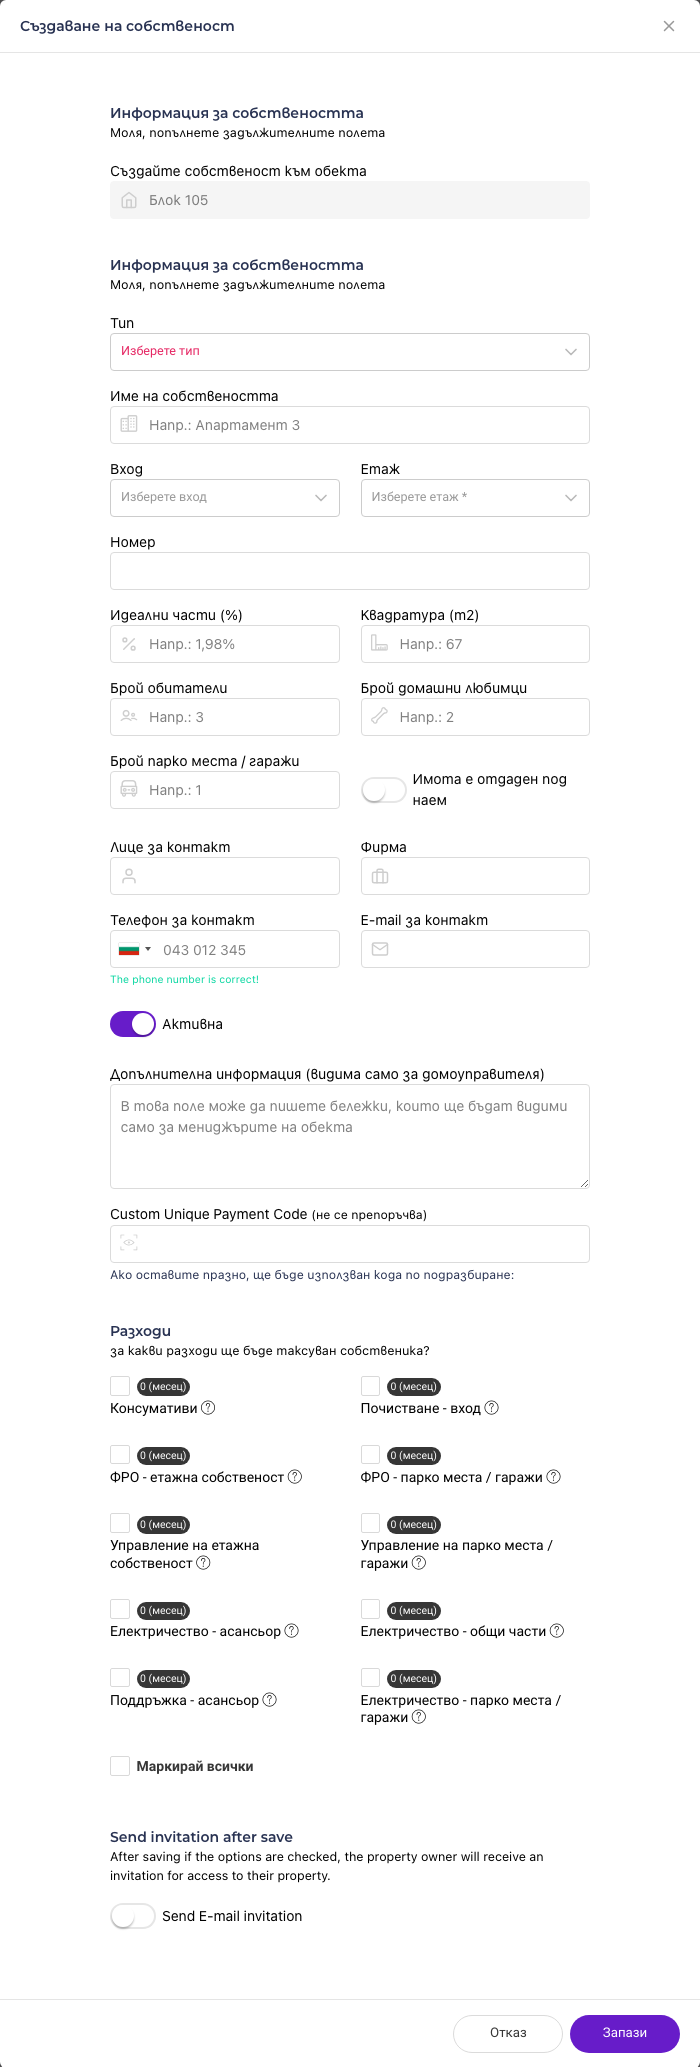Toggle the Активна switch off

133,1024
